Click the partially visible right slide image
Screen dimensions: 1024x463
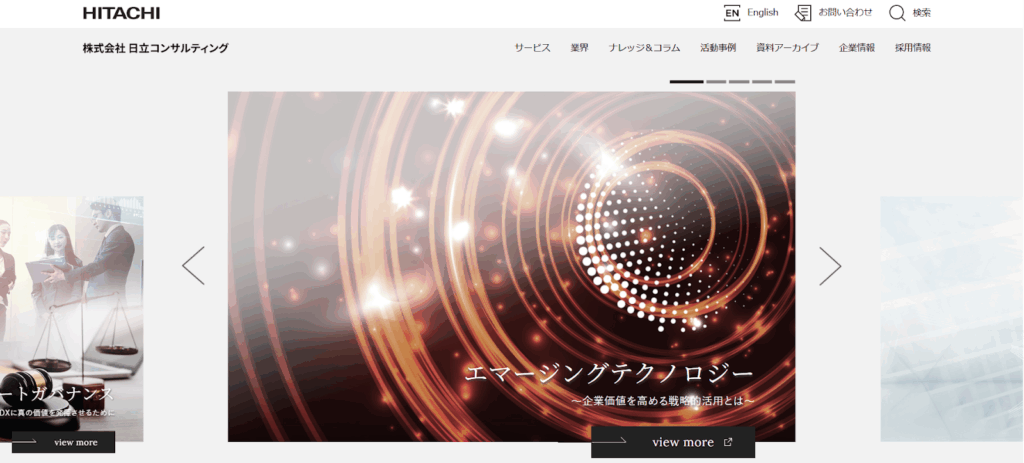[x=951, y=318]
